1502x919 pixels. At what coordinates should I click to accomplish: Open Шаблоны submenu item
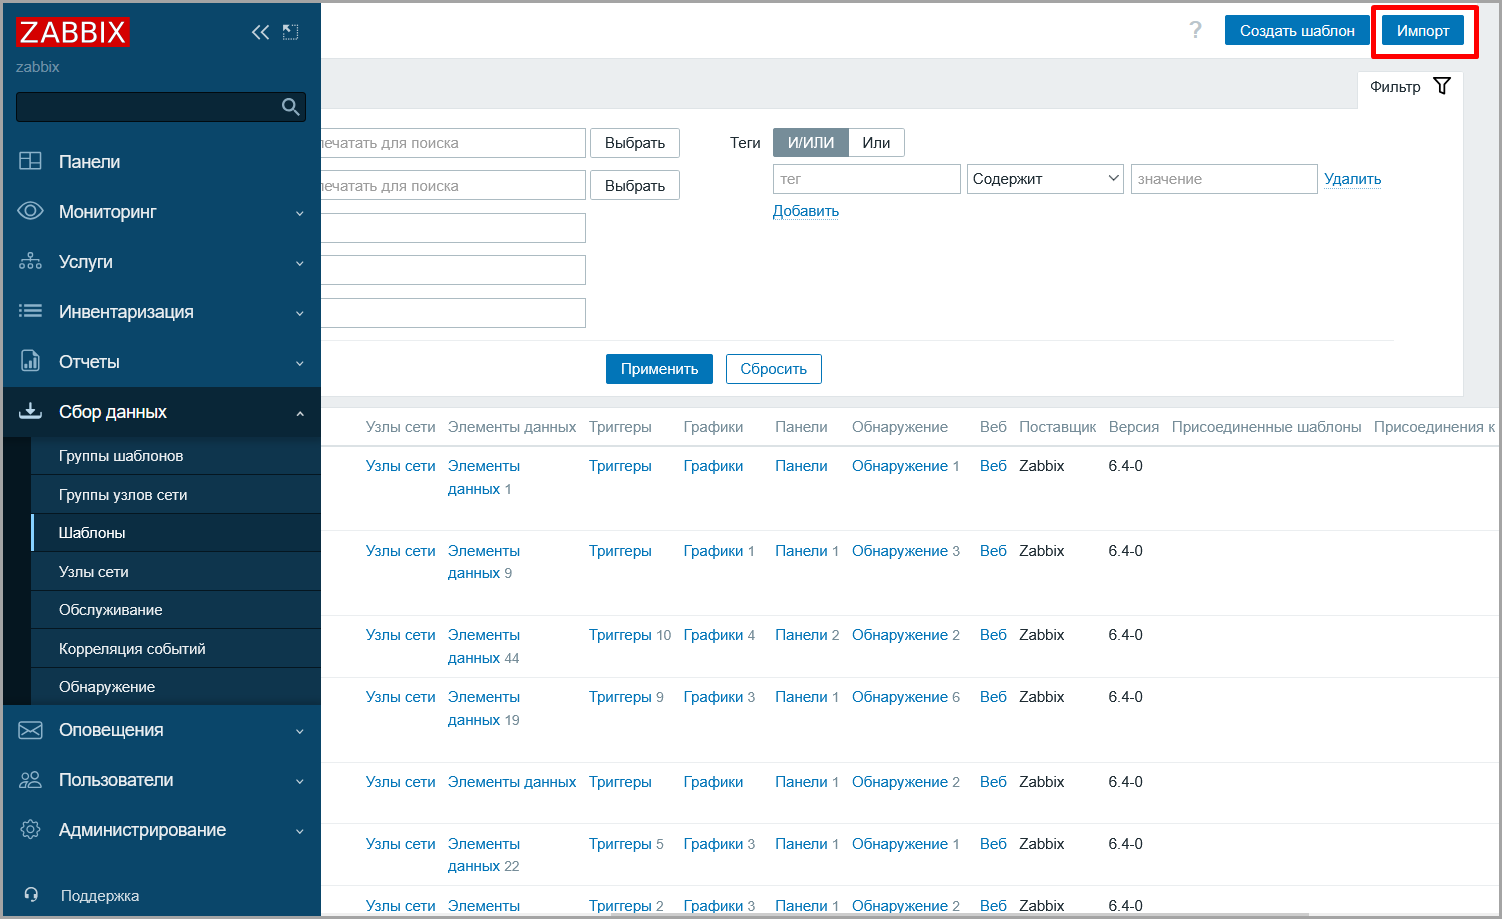(x=176, y=533)
